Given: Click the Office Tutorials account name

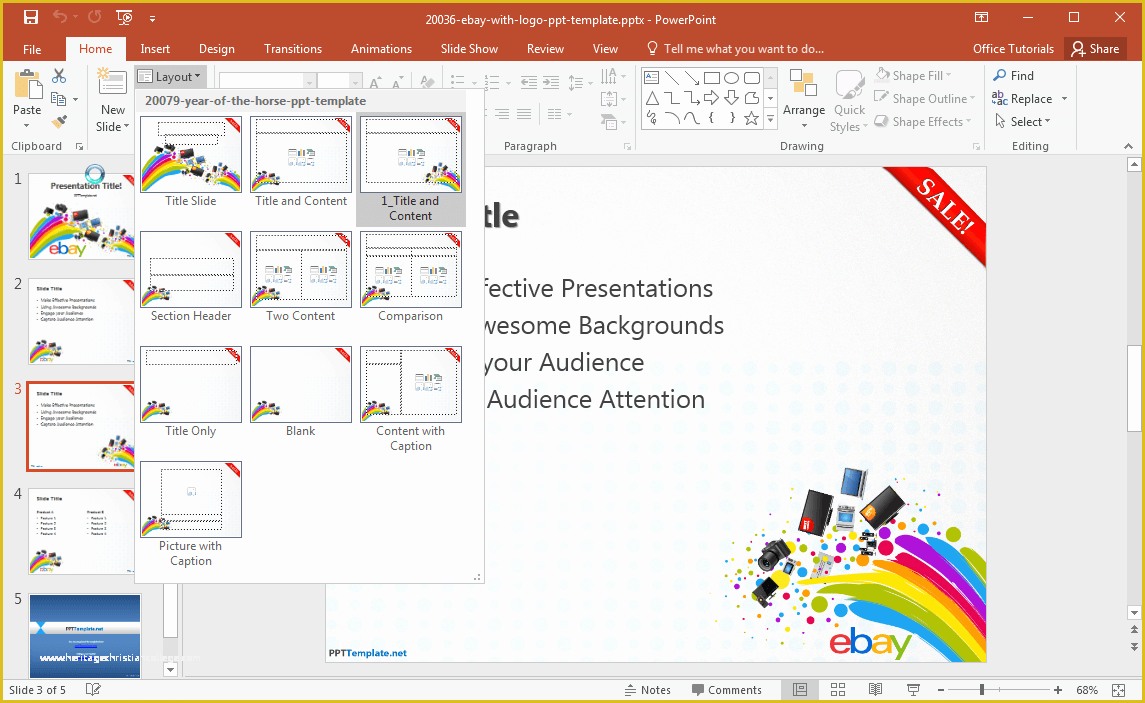Looking at the screenshot, I should pyautogui.click(x=1014, y=49).
